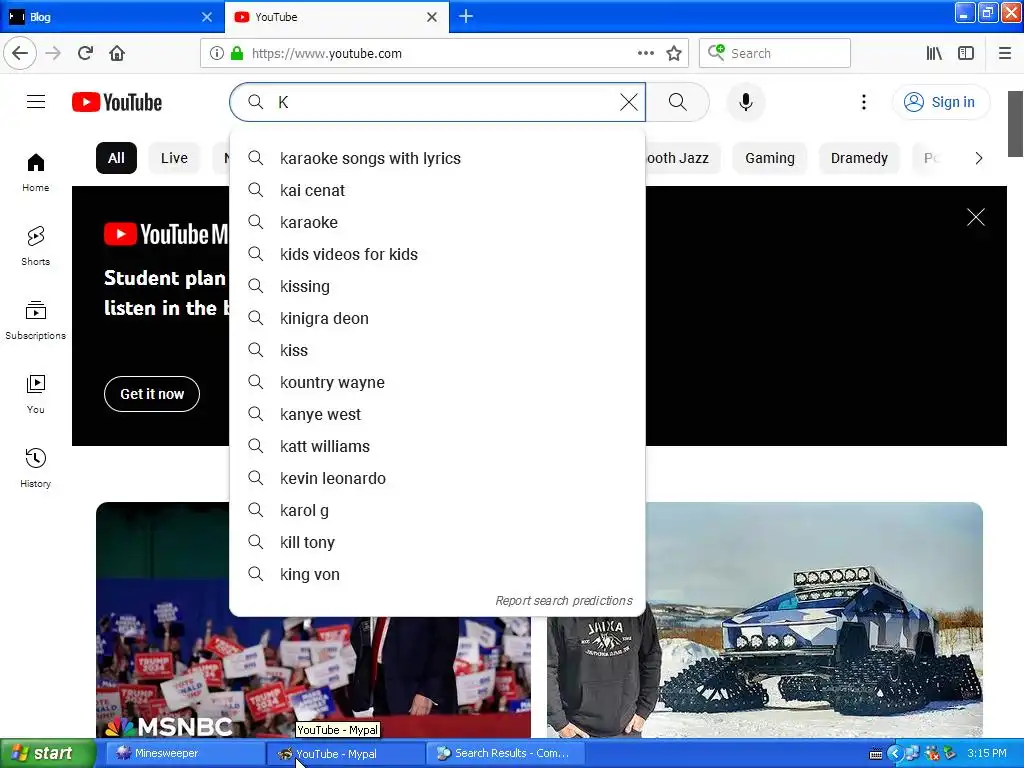Screen dimensions: 1024x768
Task: Open the YouTube guide hamburger menu
Action: pos(36,102)
